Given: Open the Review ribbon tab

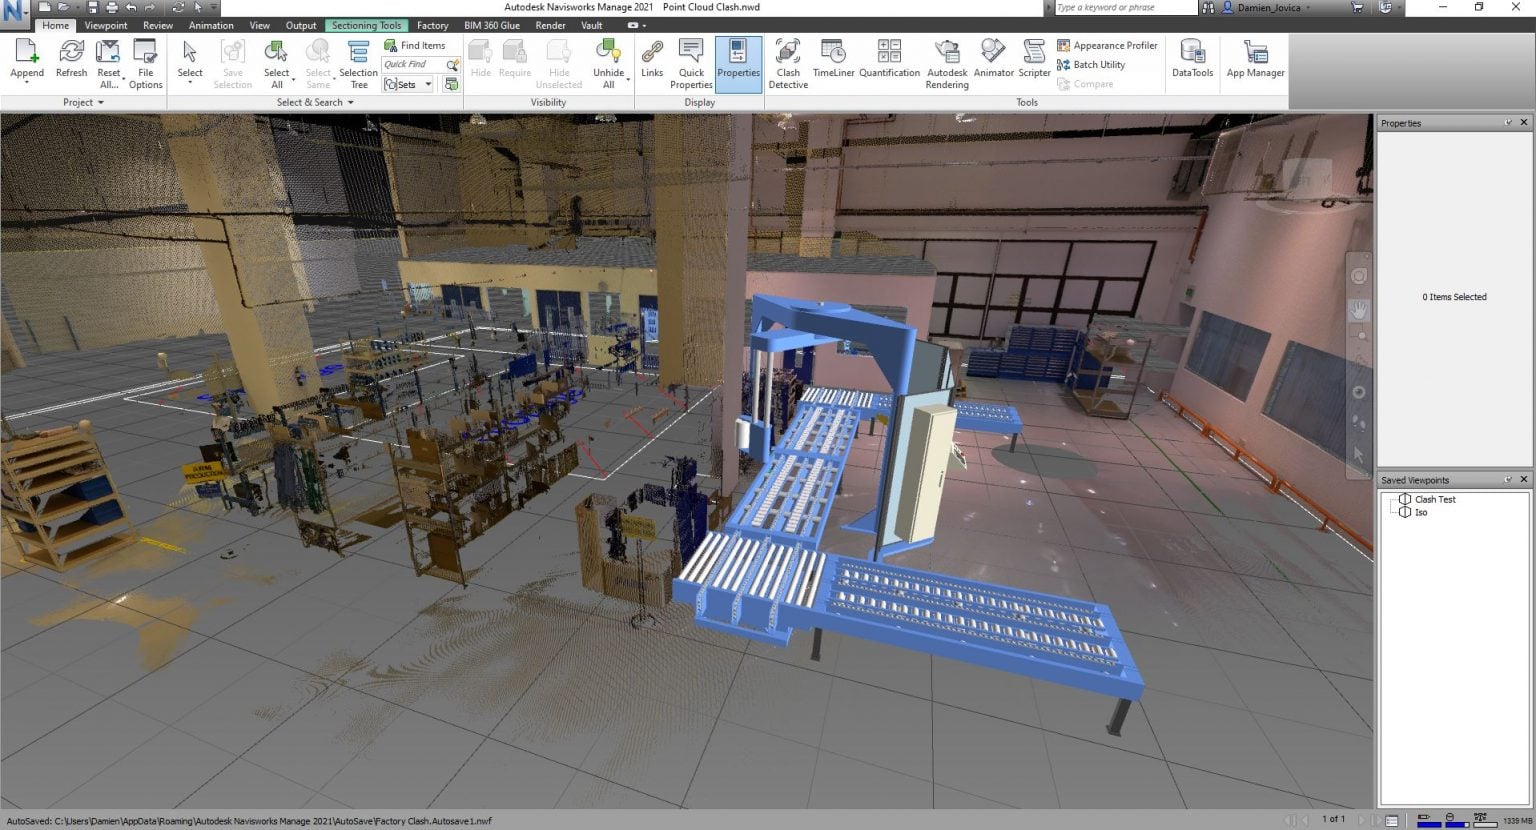Looking at the screenshot, I should [158, 25].
